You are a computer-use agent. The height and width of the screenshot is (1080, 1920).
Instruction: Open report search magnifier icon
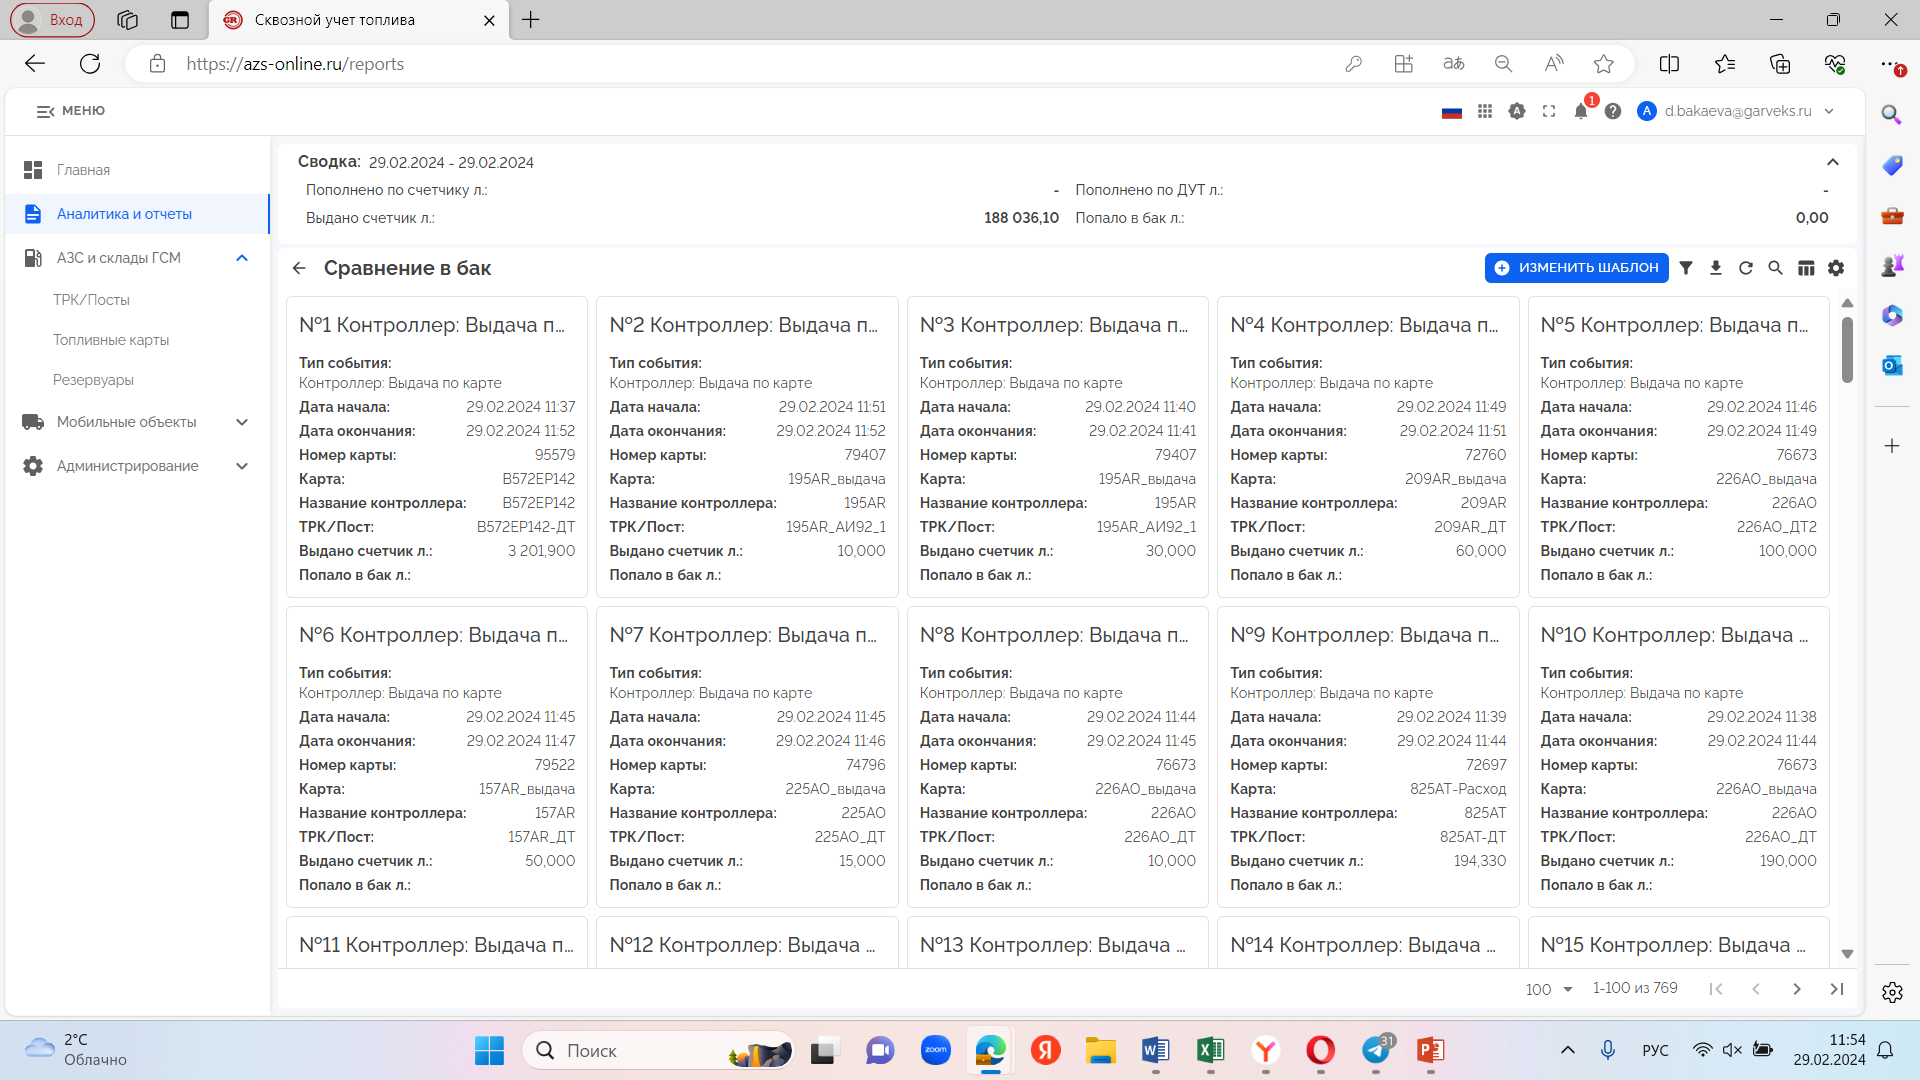click(1776, 268)
